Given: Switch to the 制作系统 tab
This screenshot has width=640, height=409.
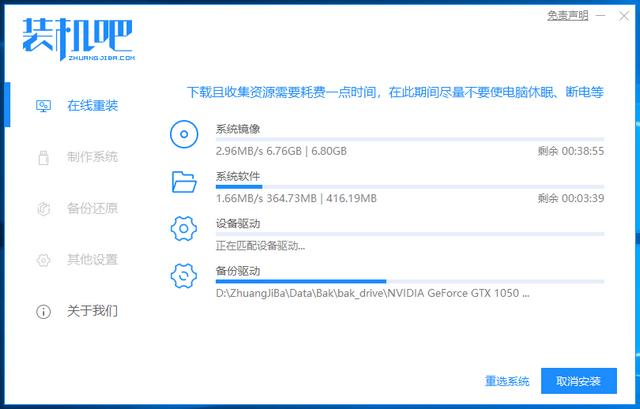Looking at the screenshot, I should tap(92, 157).
